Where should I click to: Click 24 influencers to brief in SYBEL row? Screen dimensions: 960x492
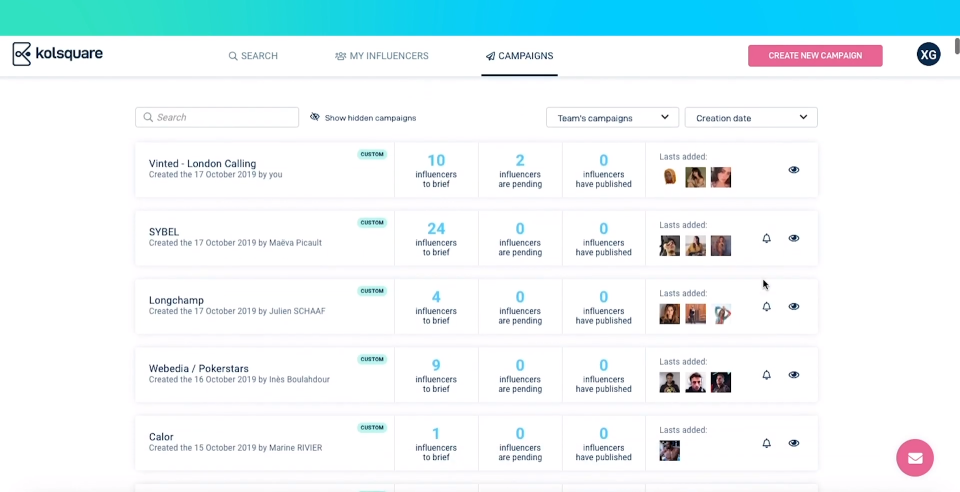[436, 239]
